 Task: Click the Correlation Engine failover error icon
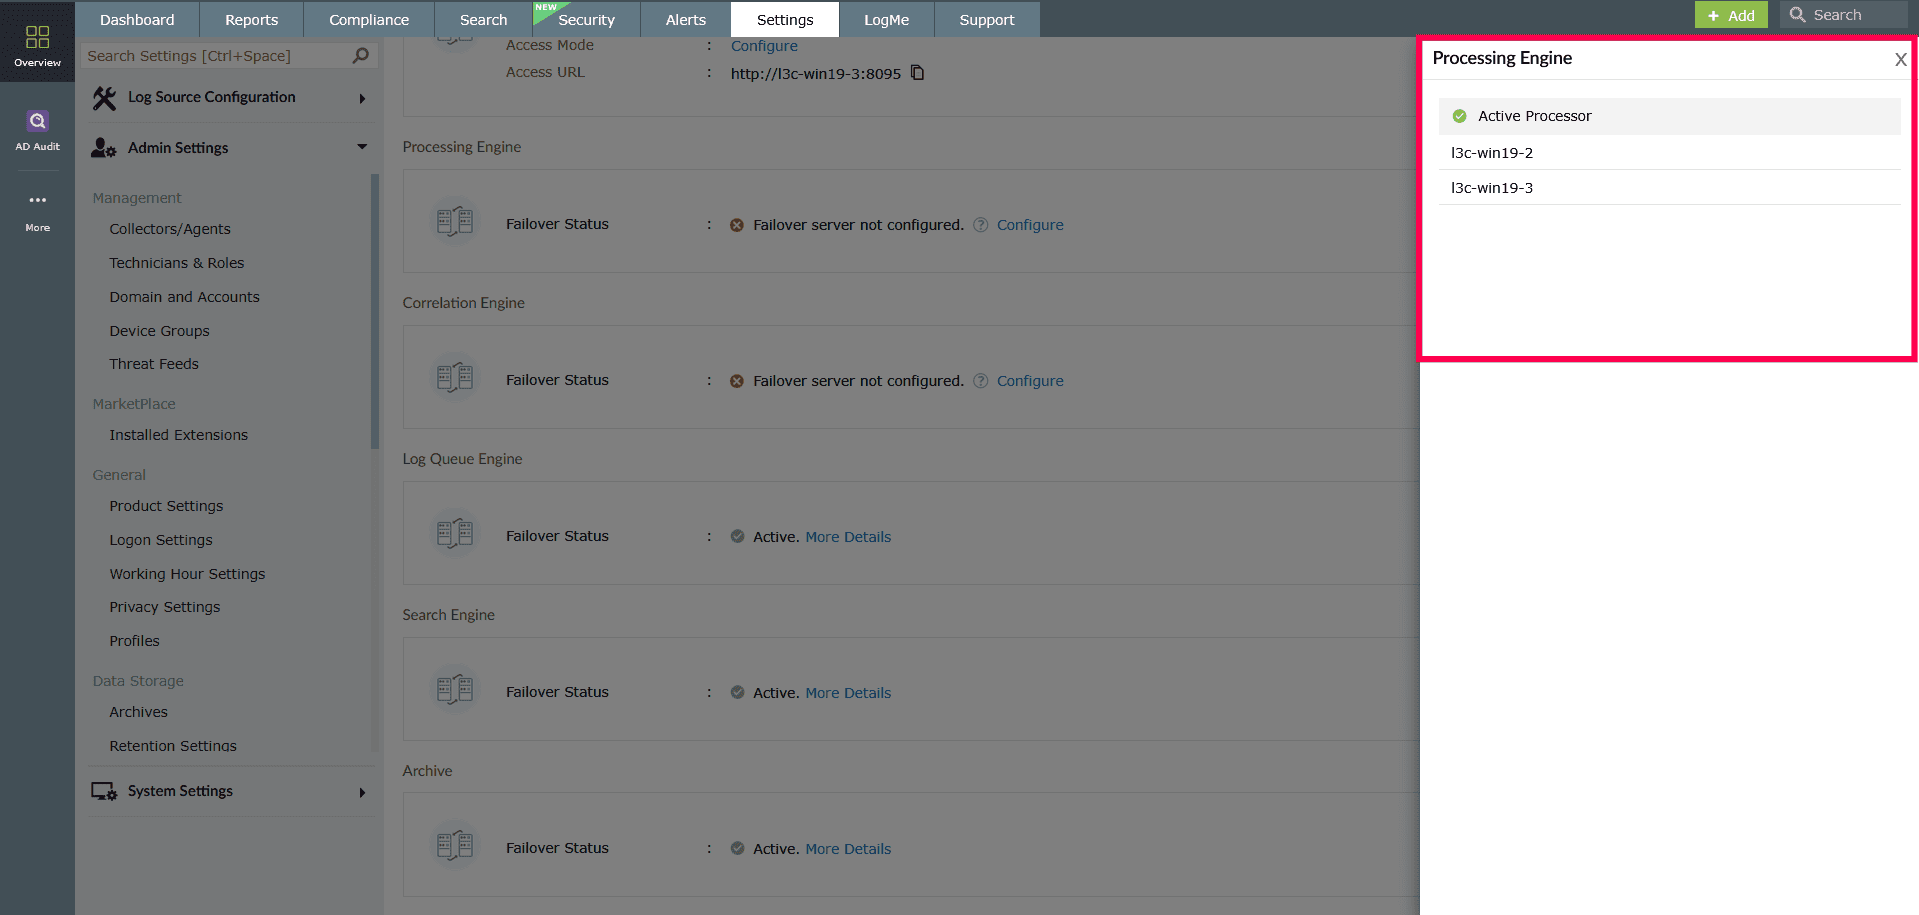click(737, 381)
